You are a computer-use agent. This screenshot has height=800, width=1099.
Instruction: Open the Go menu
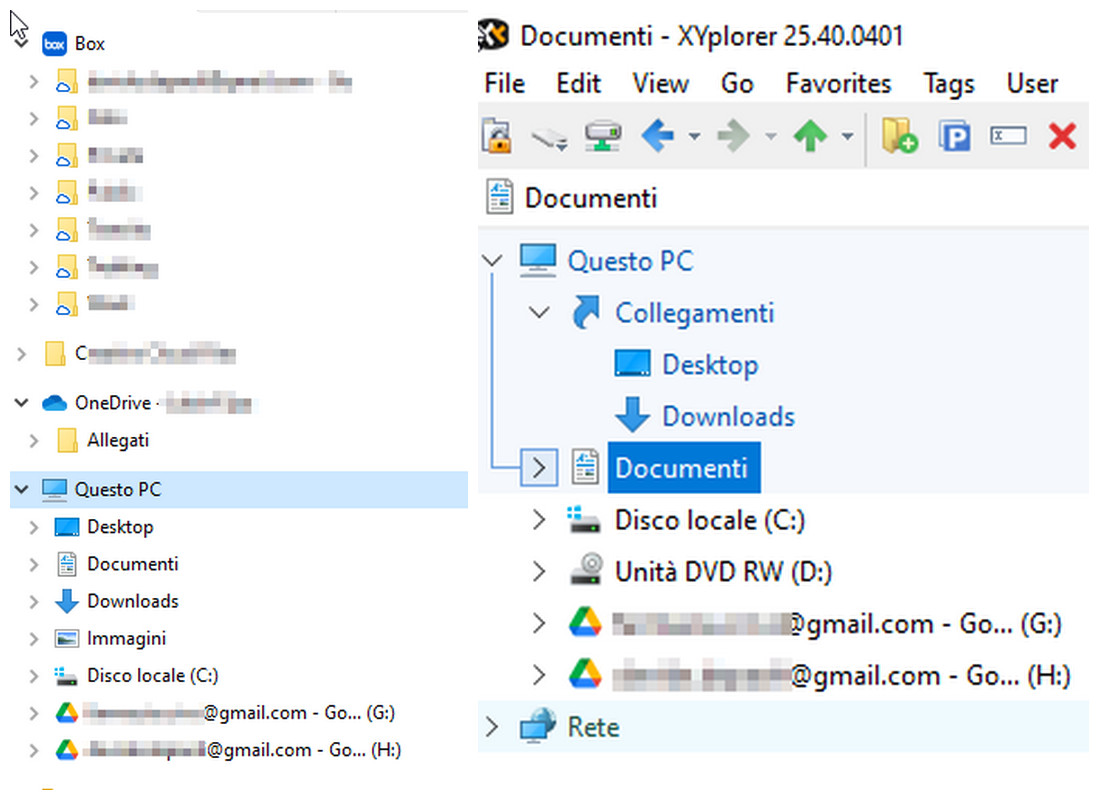pyautogui.click(x=737, y=83)
